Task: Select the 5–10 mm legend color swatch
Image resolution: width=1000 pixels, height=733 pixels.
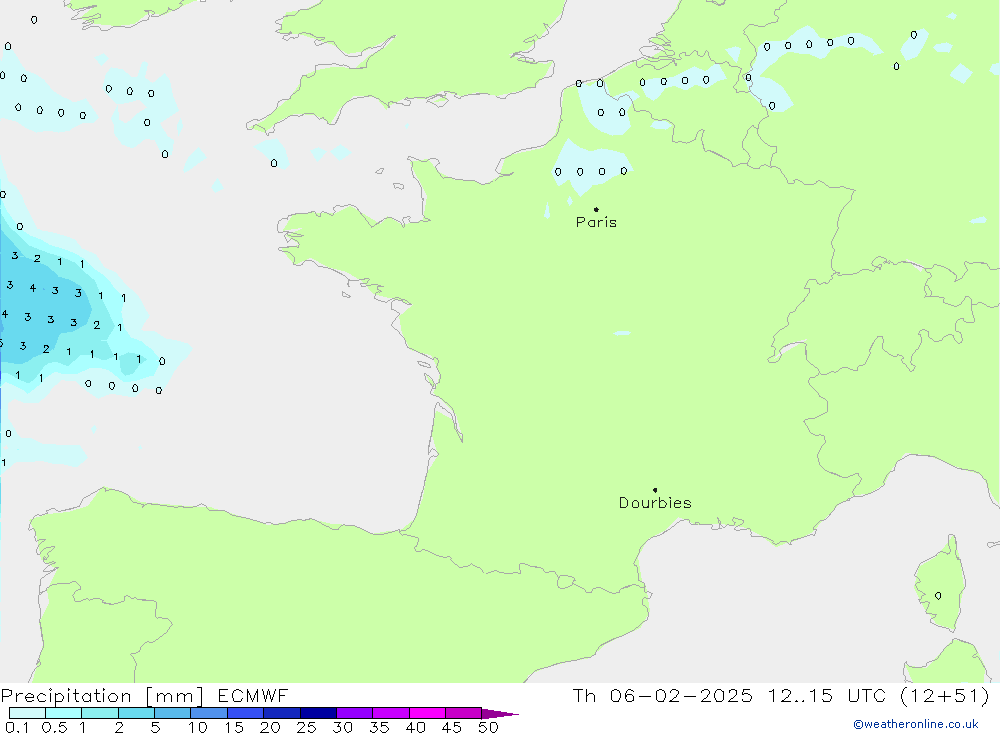Action: click(173, 713)
